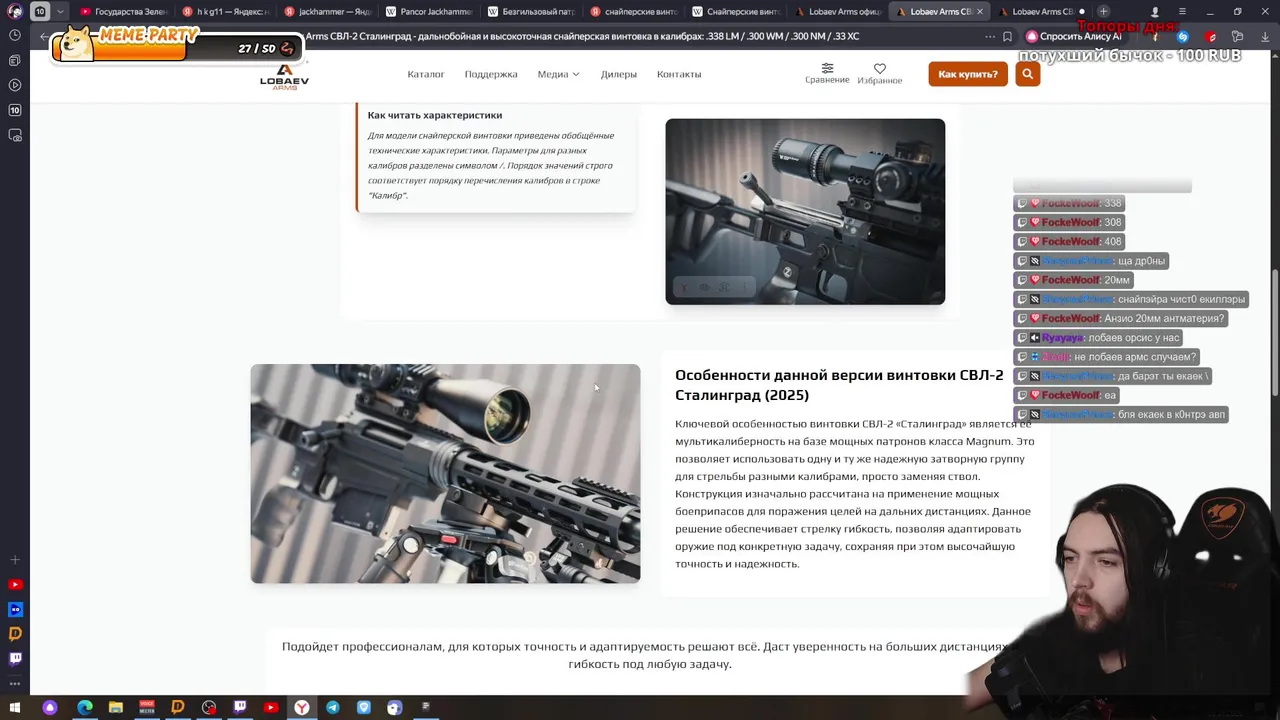Open the extensions puzzle icon
Viewport: 1280px width, 720px height.
pos(1237,37)
